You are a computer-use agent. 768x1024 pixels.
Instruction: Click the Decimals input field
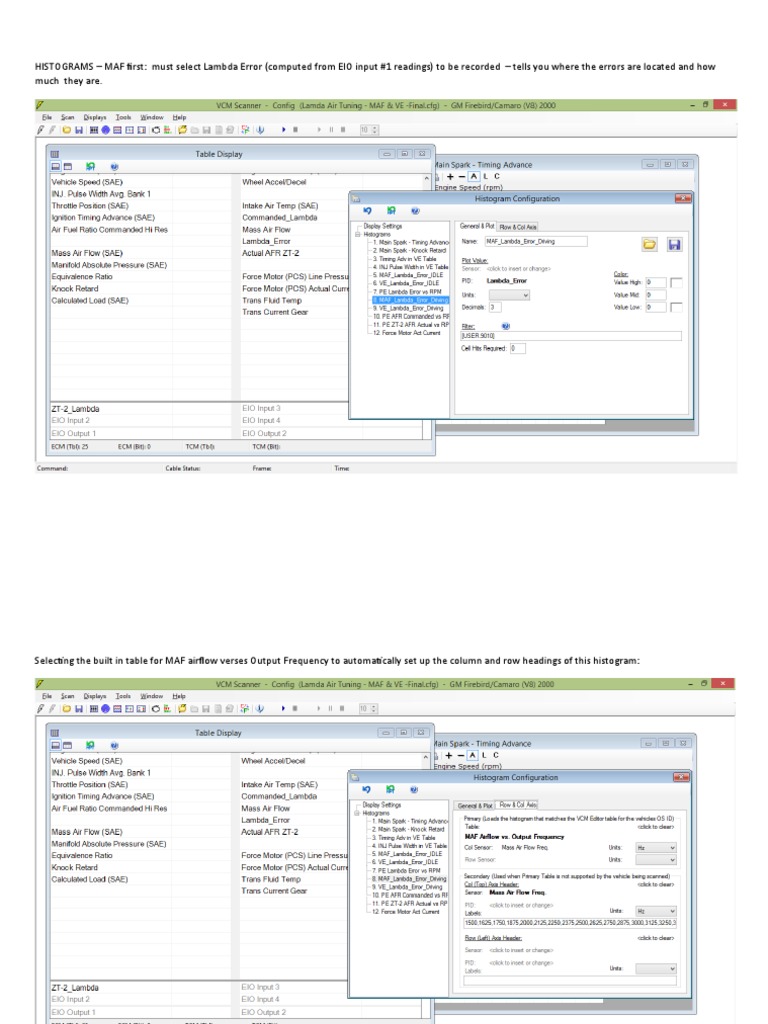495,307
